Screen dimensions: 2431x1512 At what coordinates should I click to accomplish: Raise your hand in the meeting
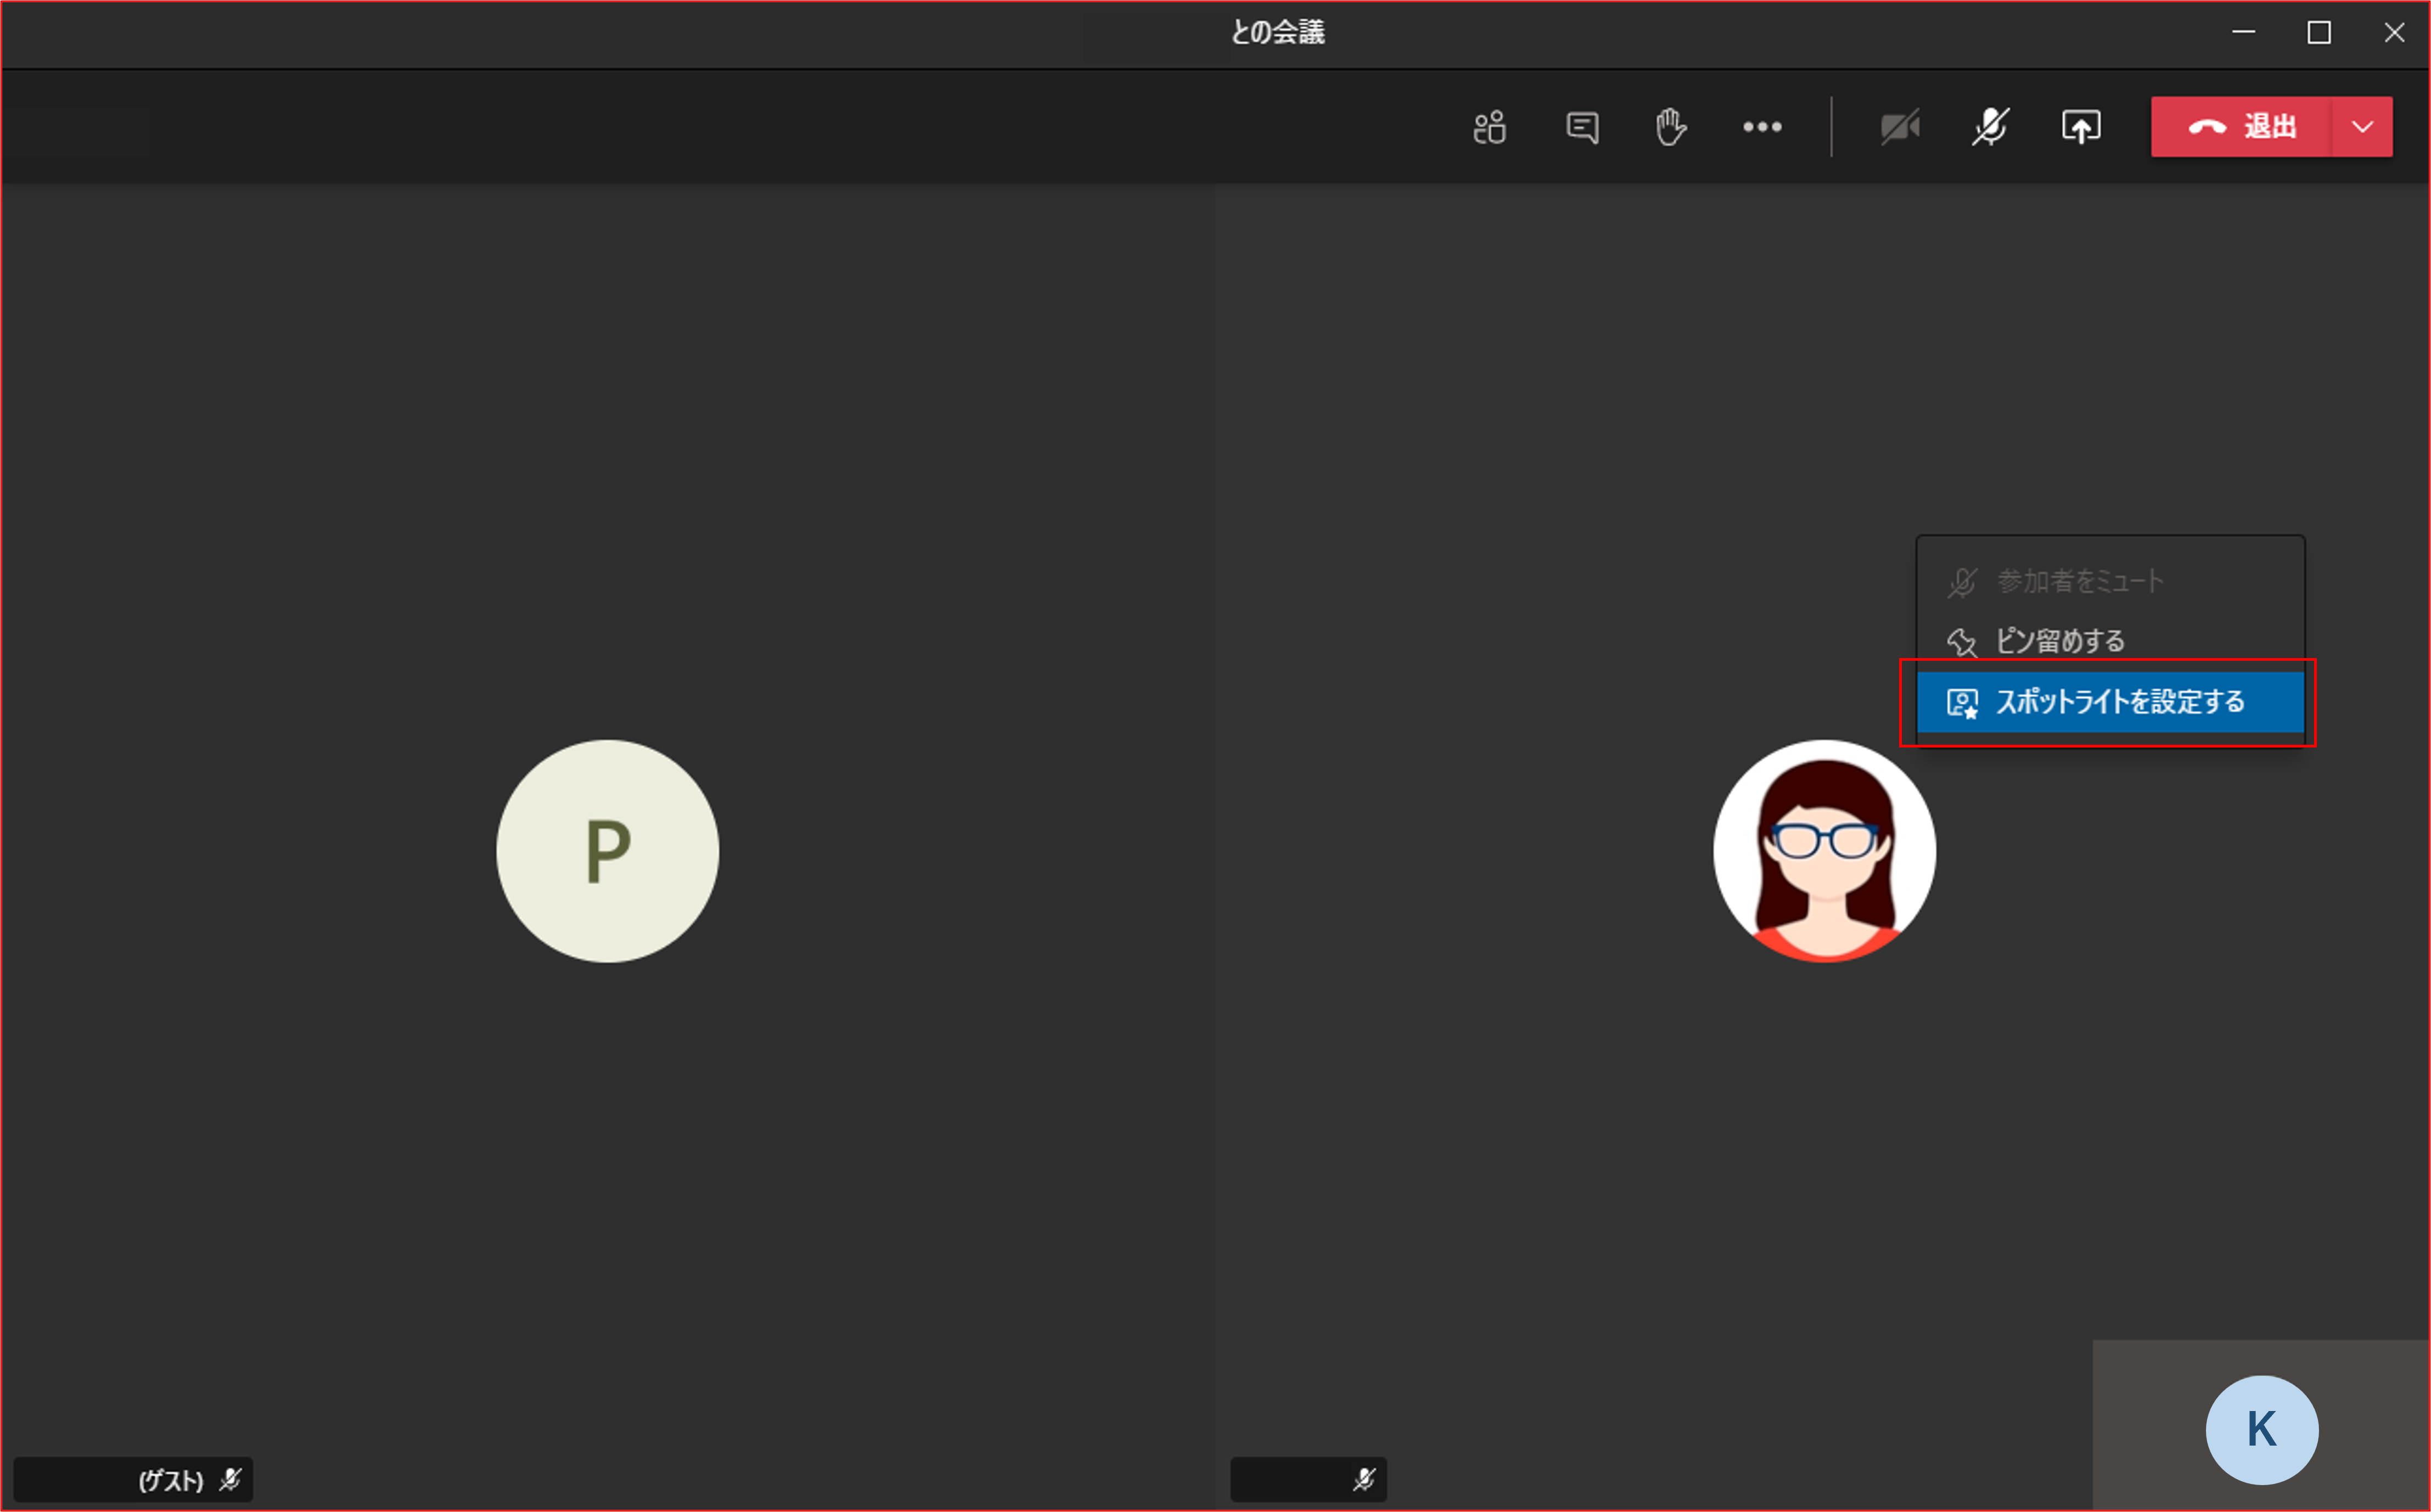[1670, 127]
